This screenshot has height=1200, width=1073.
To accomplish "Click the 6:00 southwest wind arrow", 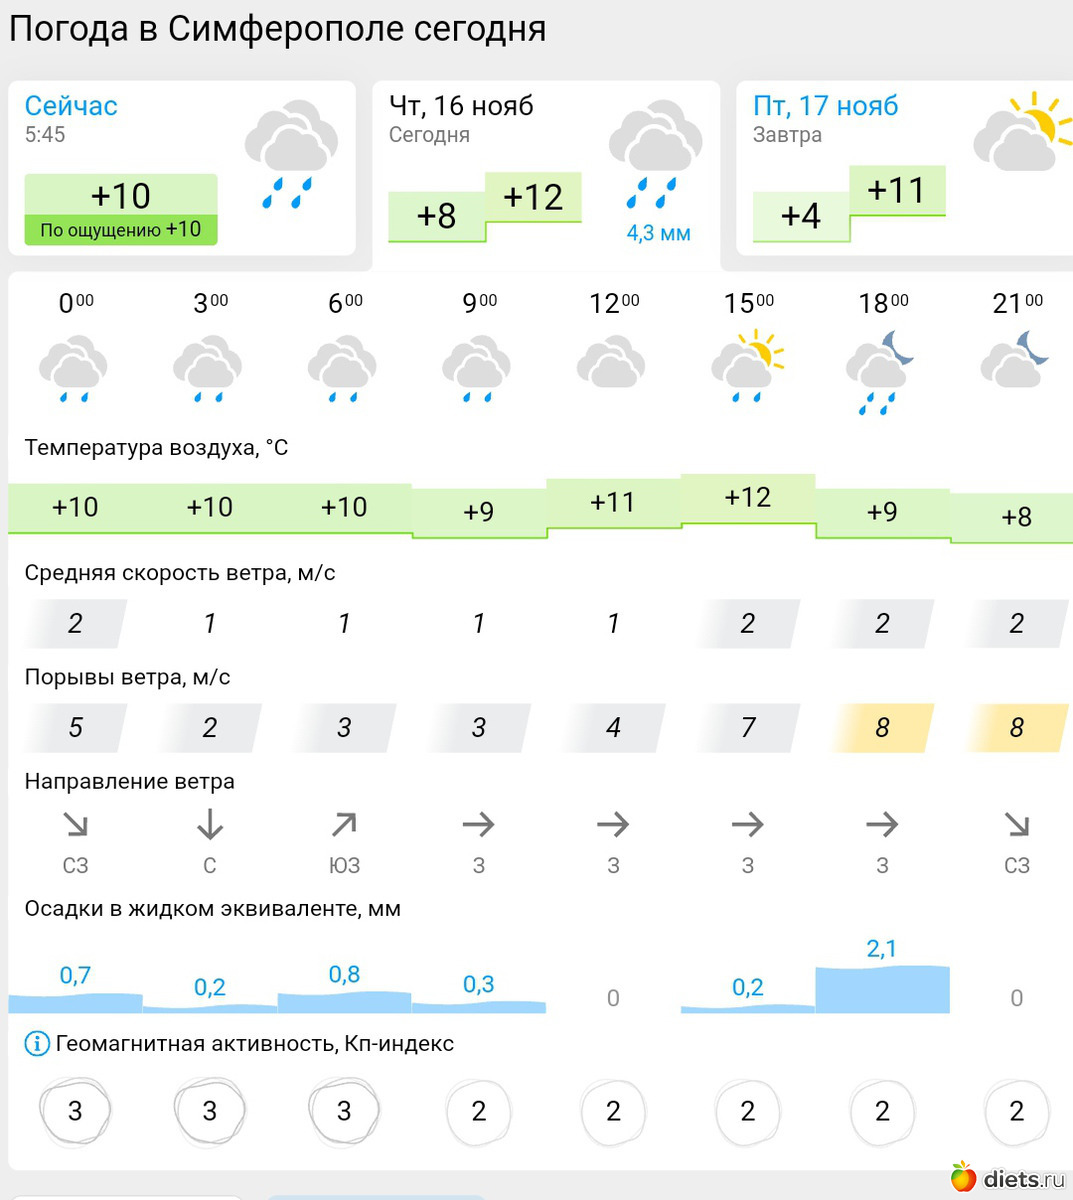I will tap(344, 825).
